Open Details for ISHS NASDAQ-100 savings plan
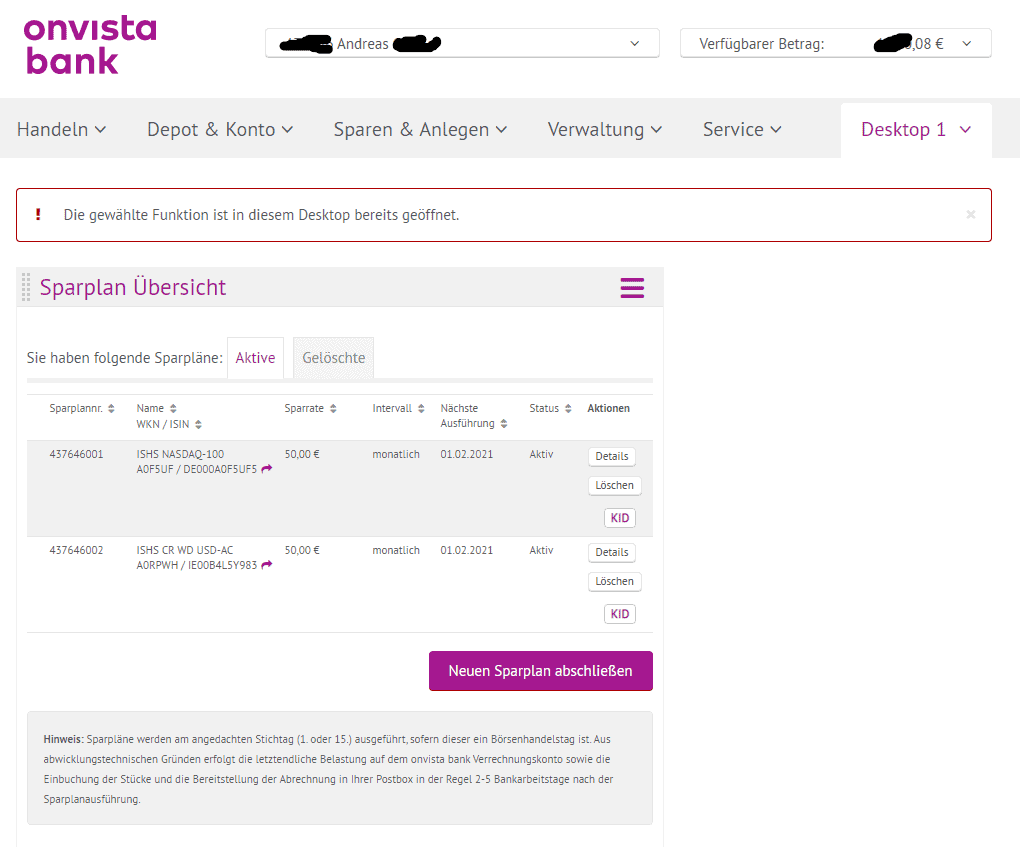Viewport: 1020px width, 847px height. [611, 456]
